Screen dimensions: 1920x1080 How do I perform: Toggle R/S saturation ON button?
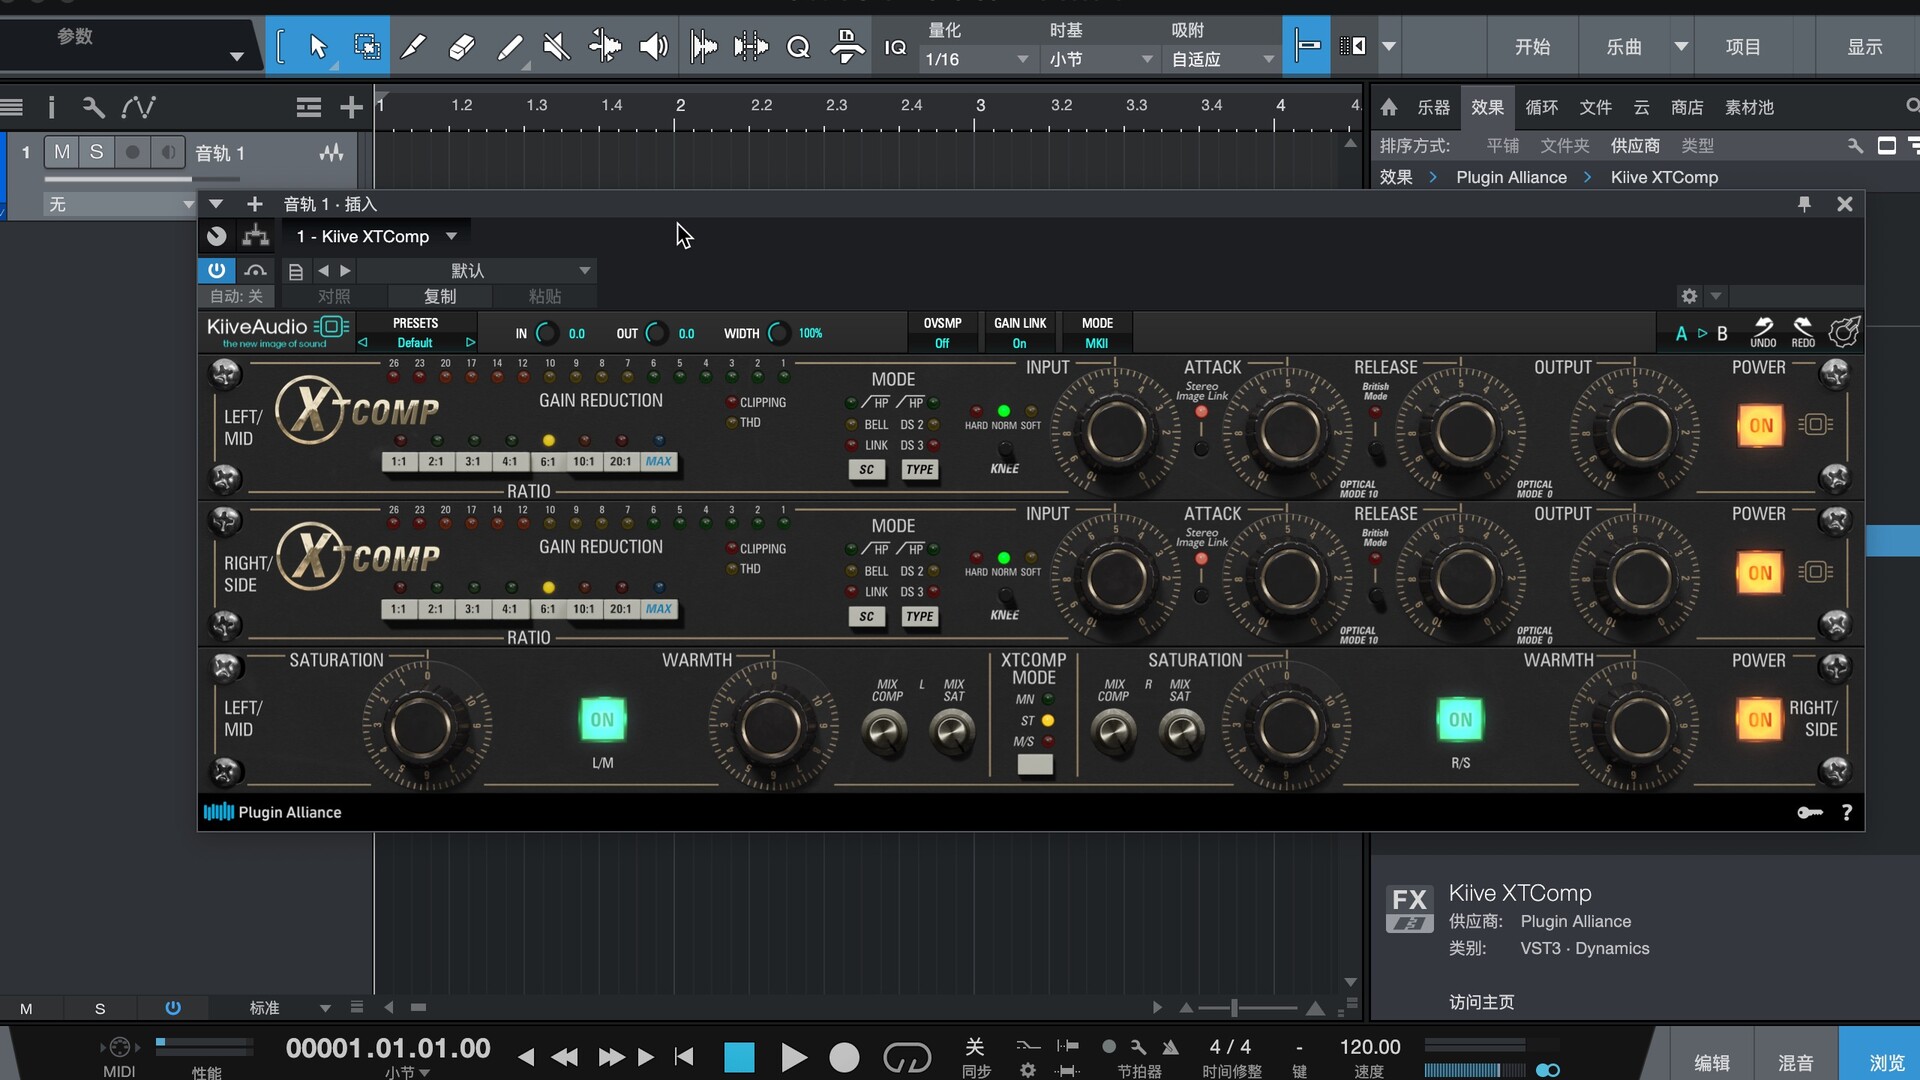(1460, 720)
